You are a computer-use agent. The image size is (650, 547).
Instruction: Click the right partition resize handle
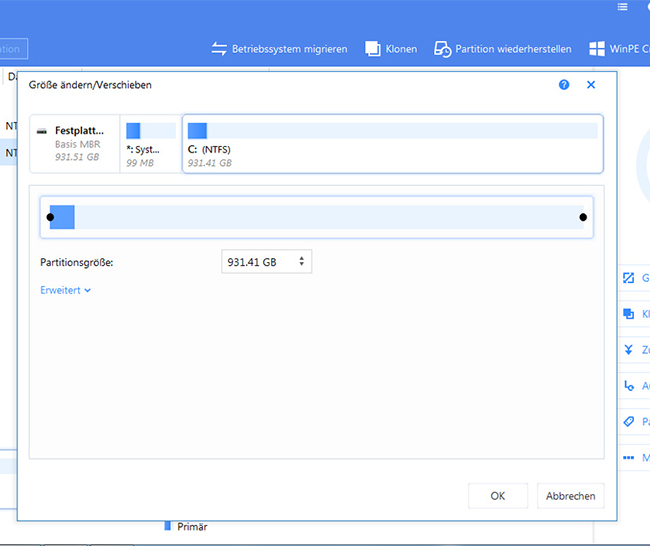pyautogui.click(x=583, y=217)
